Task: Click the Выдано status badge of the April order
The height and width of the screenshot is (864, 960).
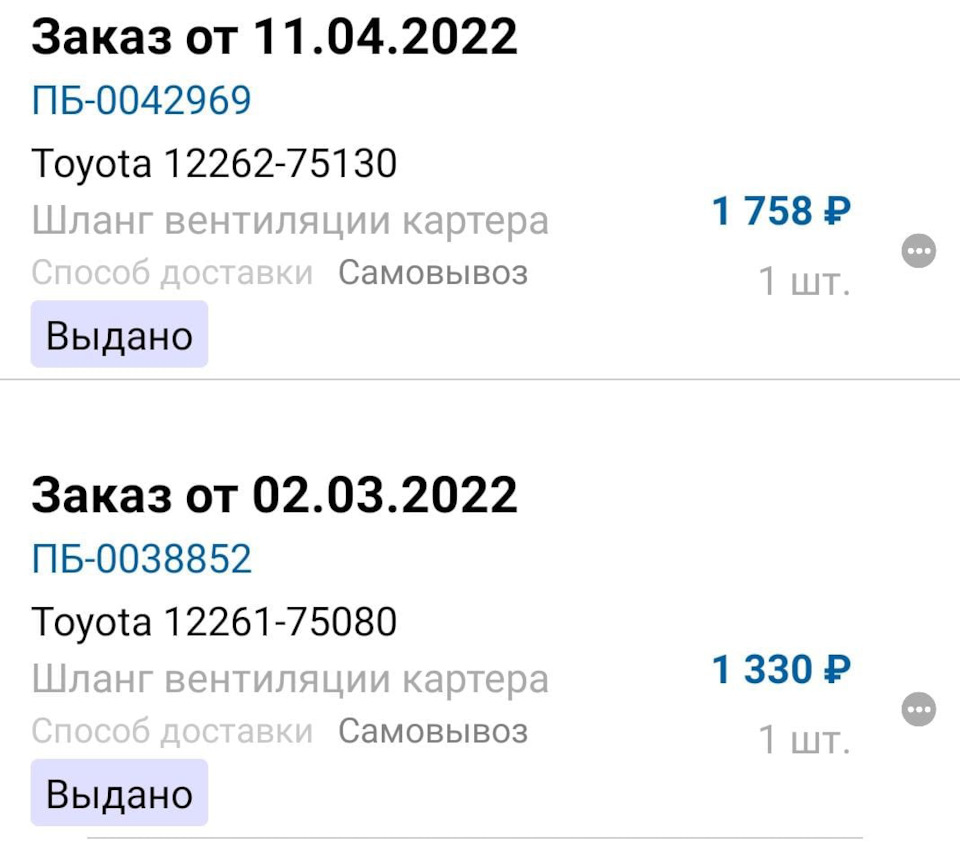Action: pyautogui.click(x=118, y=335)
